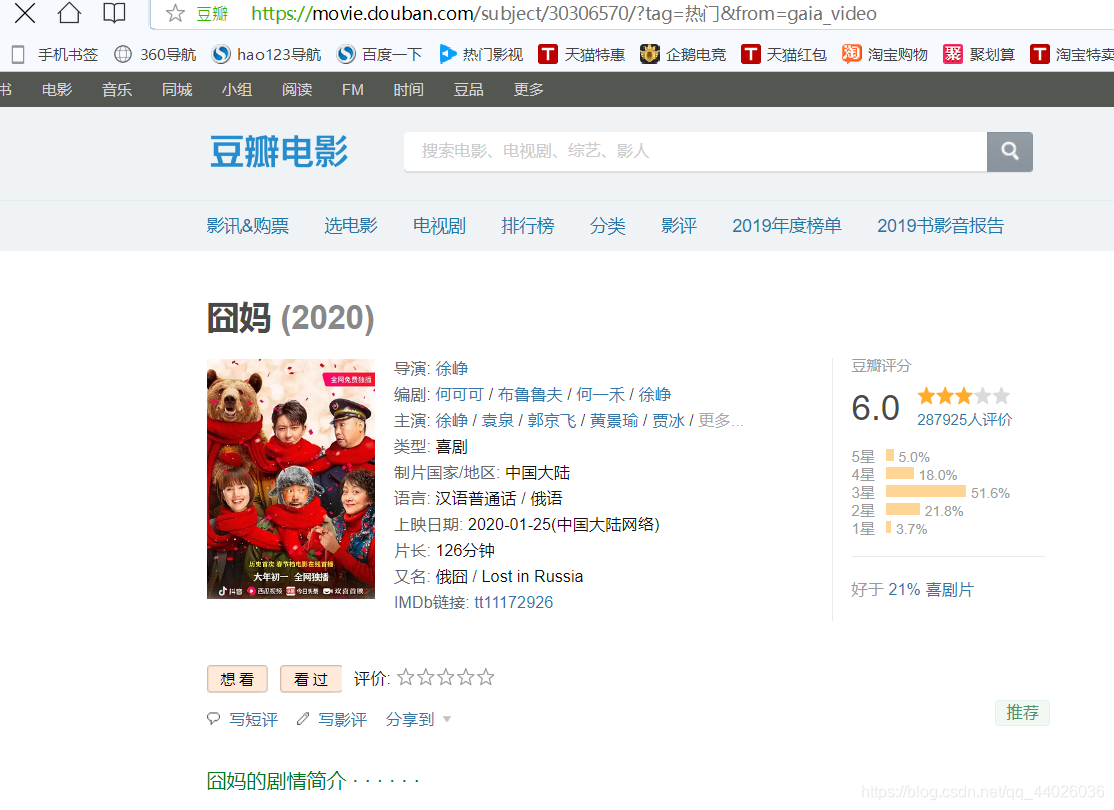
Task: Open 百度一下 bookmark
Action: pyautogui.click(x=379, y=55)
